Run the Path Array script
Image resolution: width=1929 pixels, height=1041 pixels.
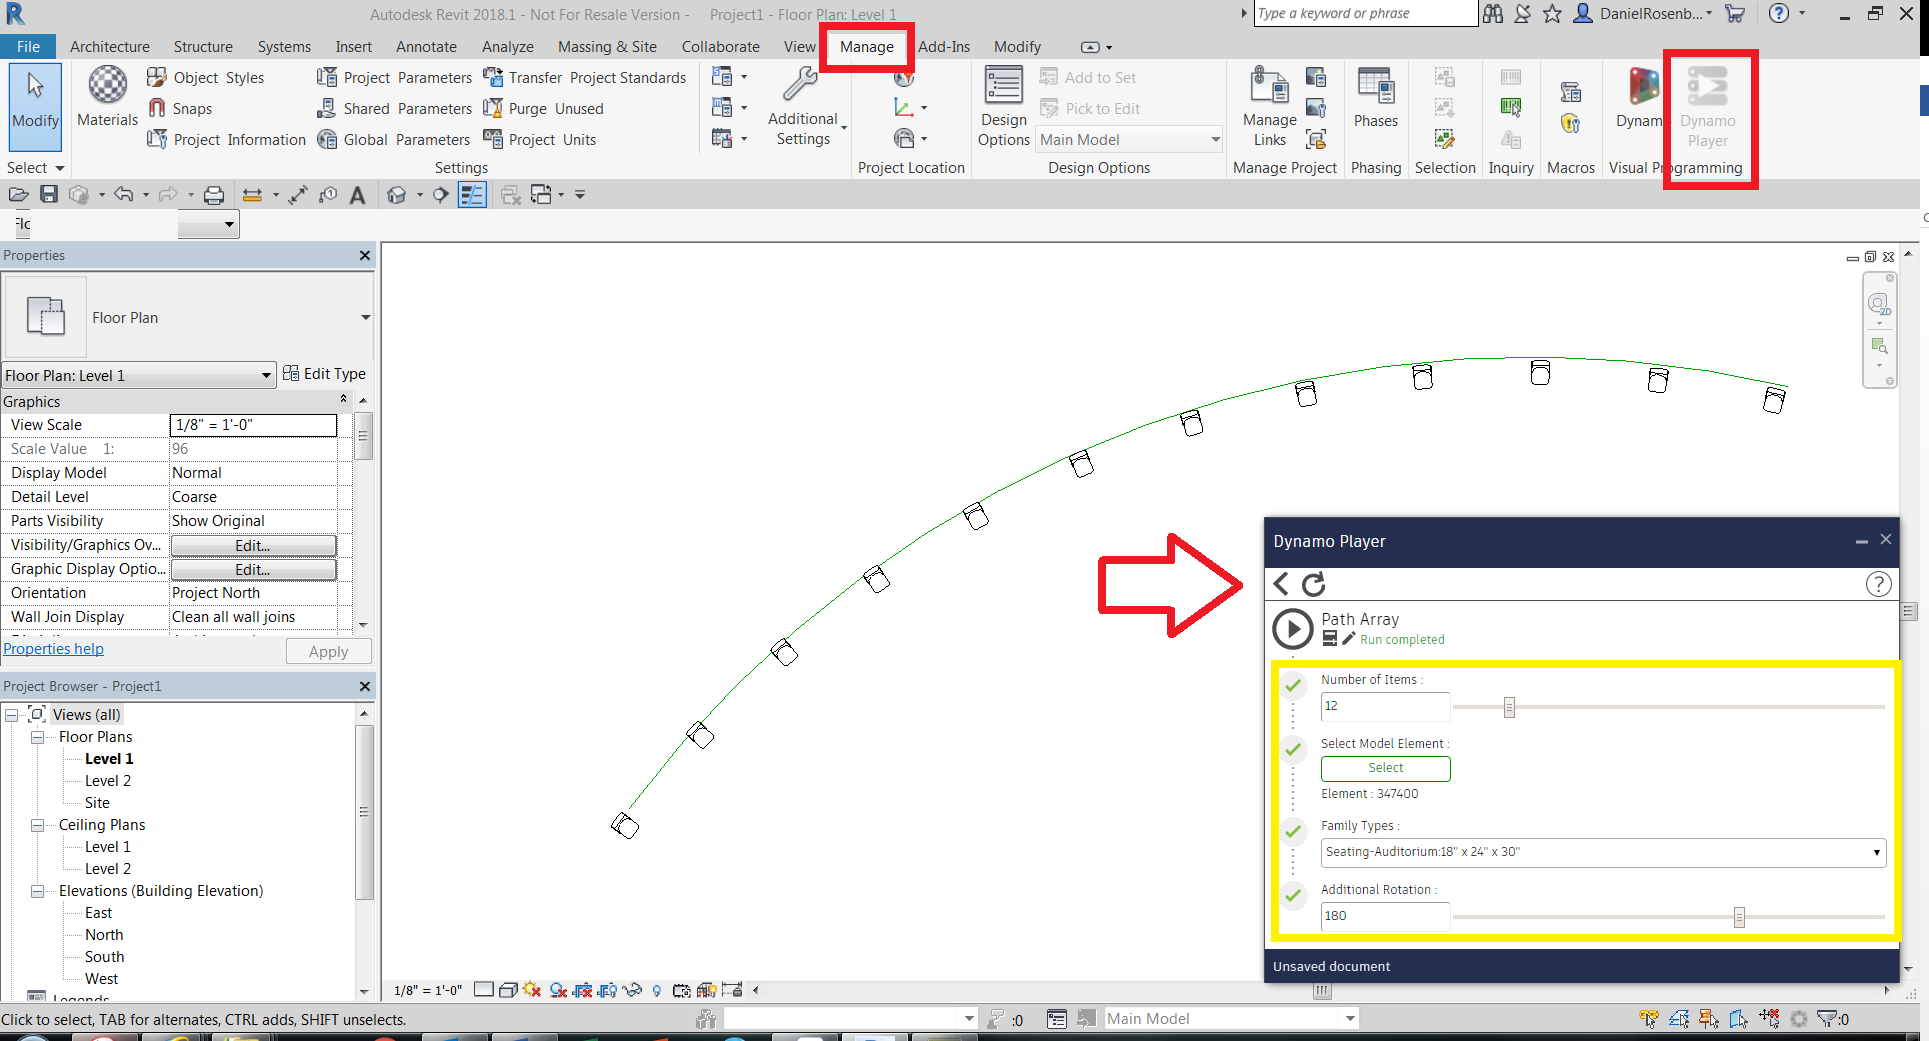tap(1292, 629)
